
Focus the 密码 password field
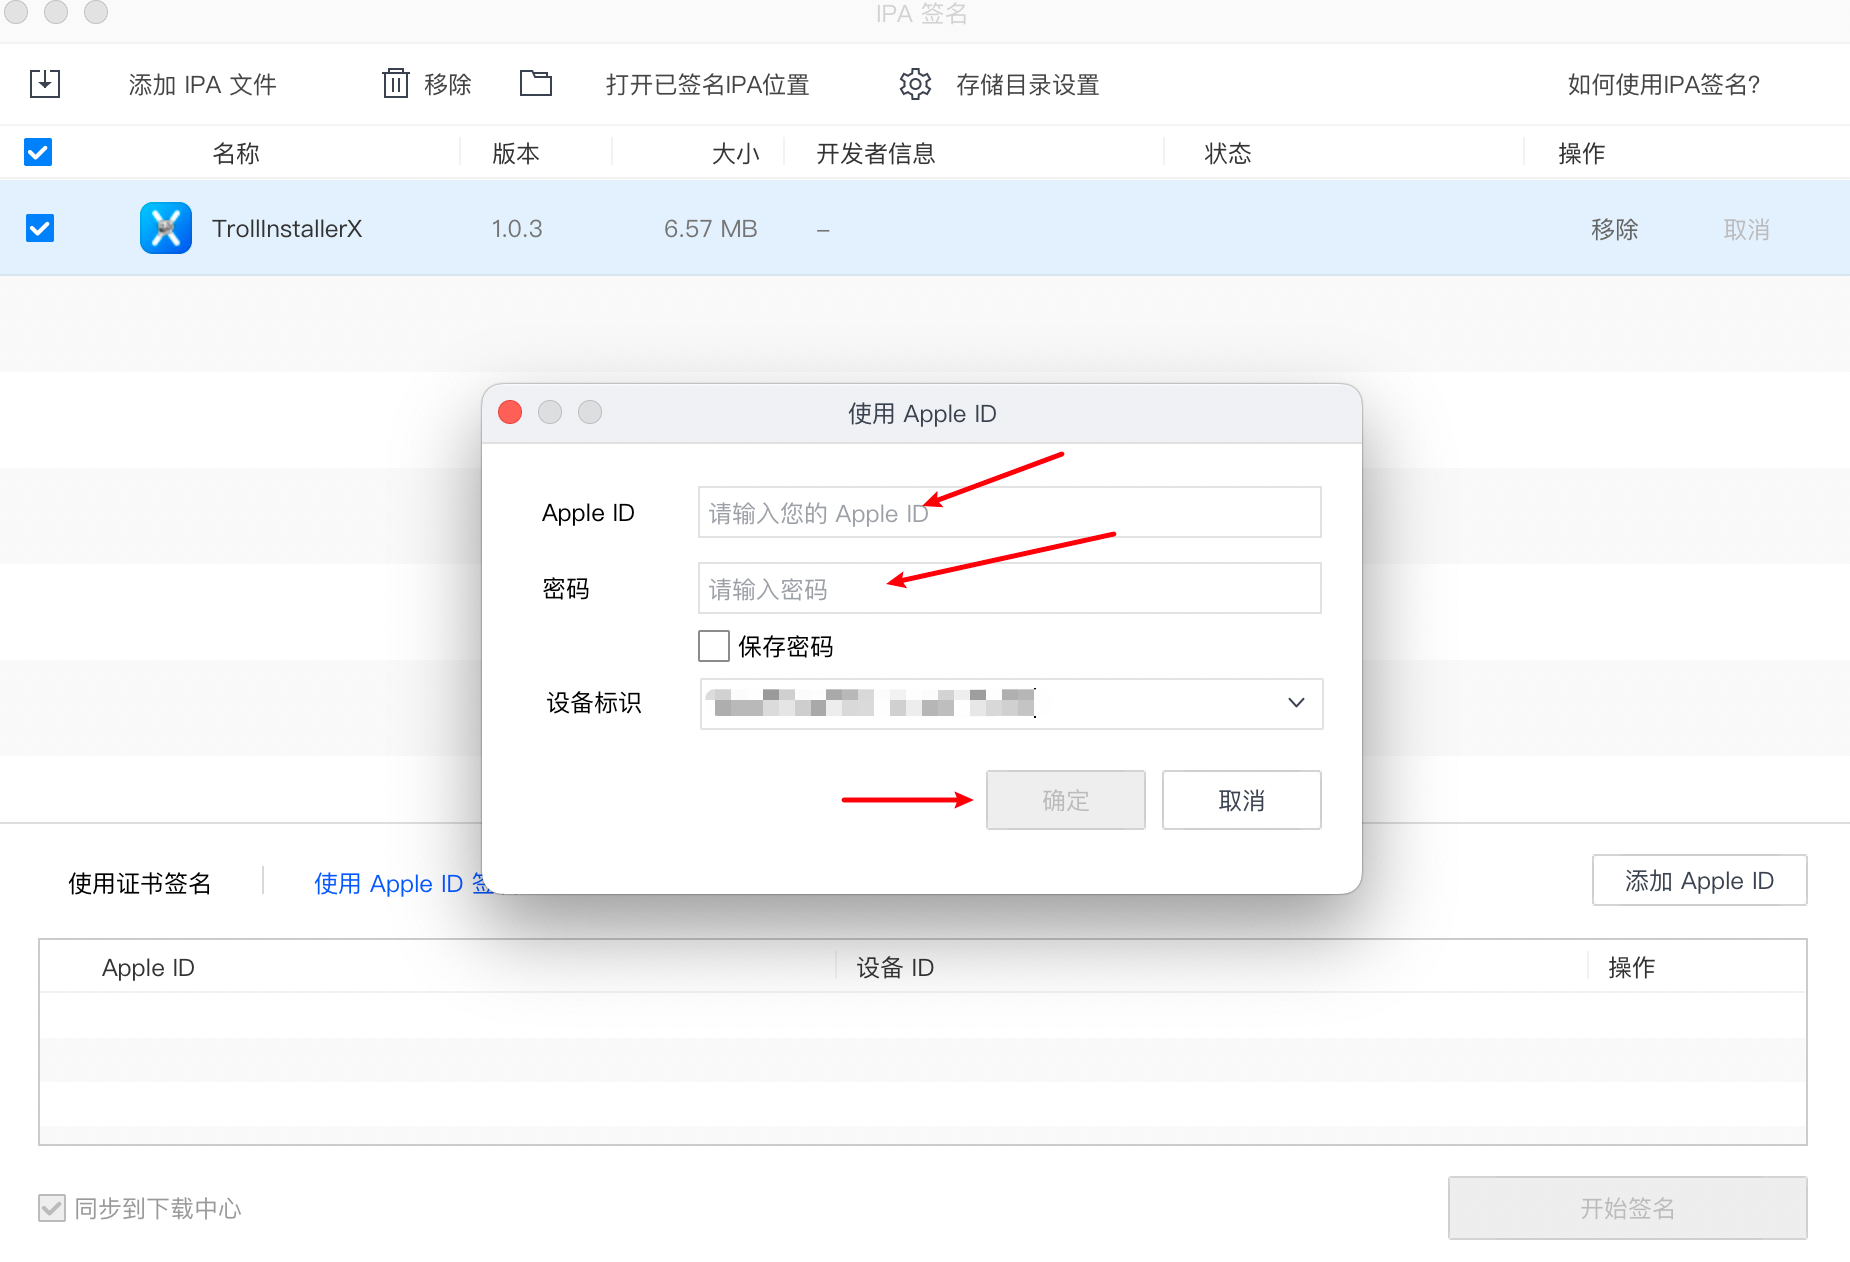pos(1010,588)
